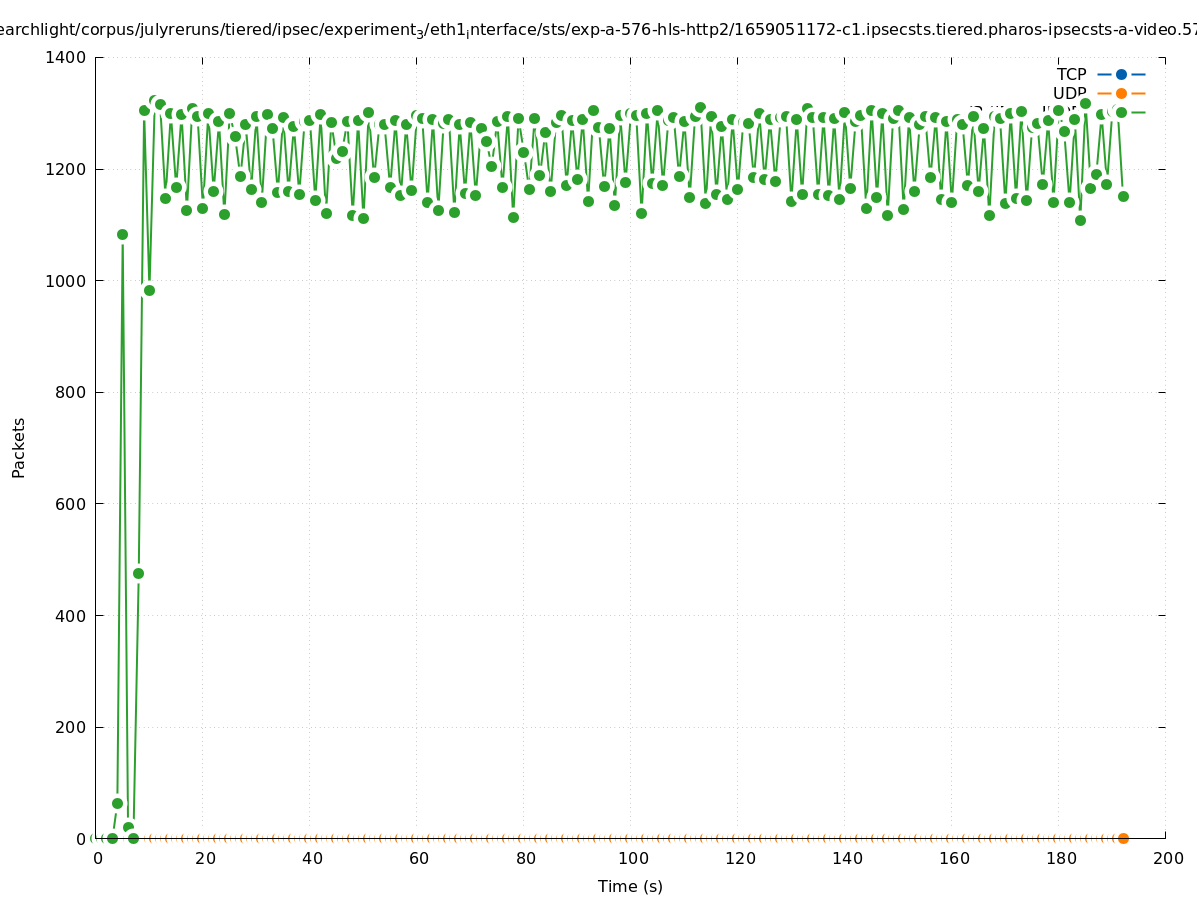Toggle the UDP series via its legend label
1197x900 pixels.
(x=1069, y=93)
